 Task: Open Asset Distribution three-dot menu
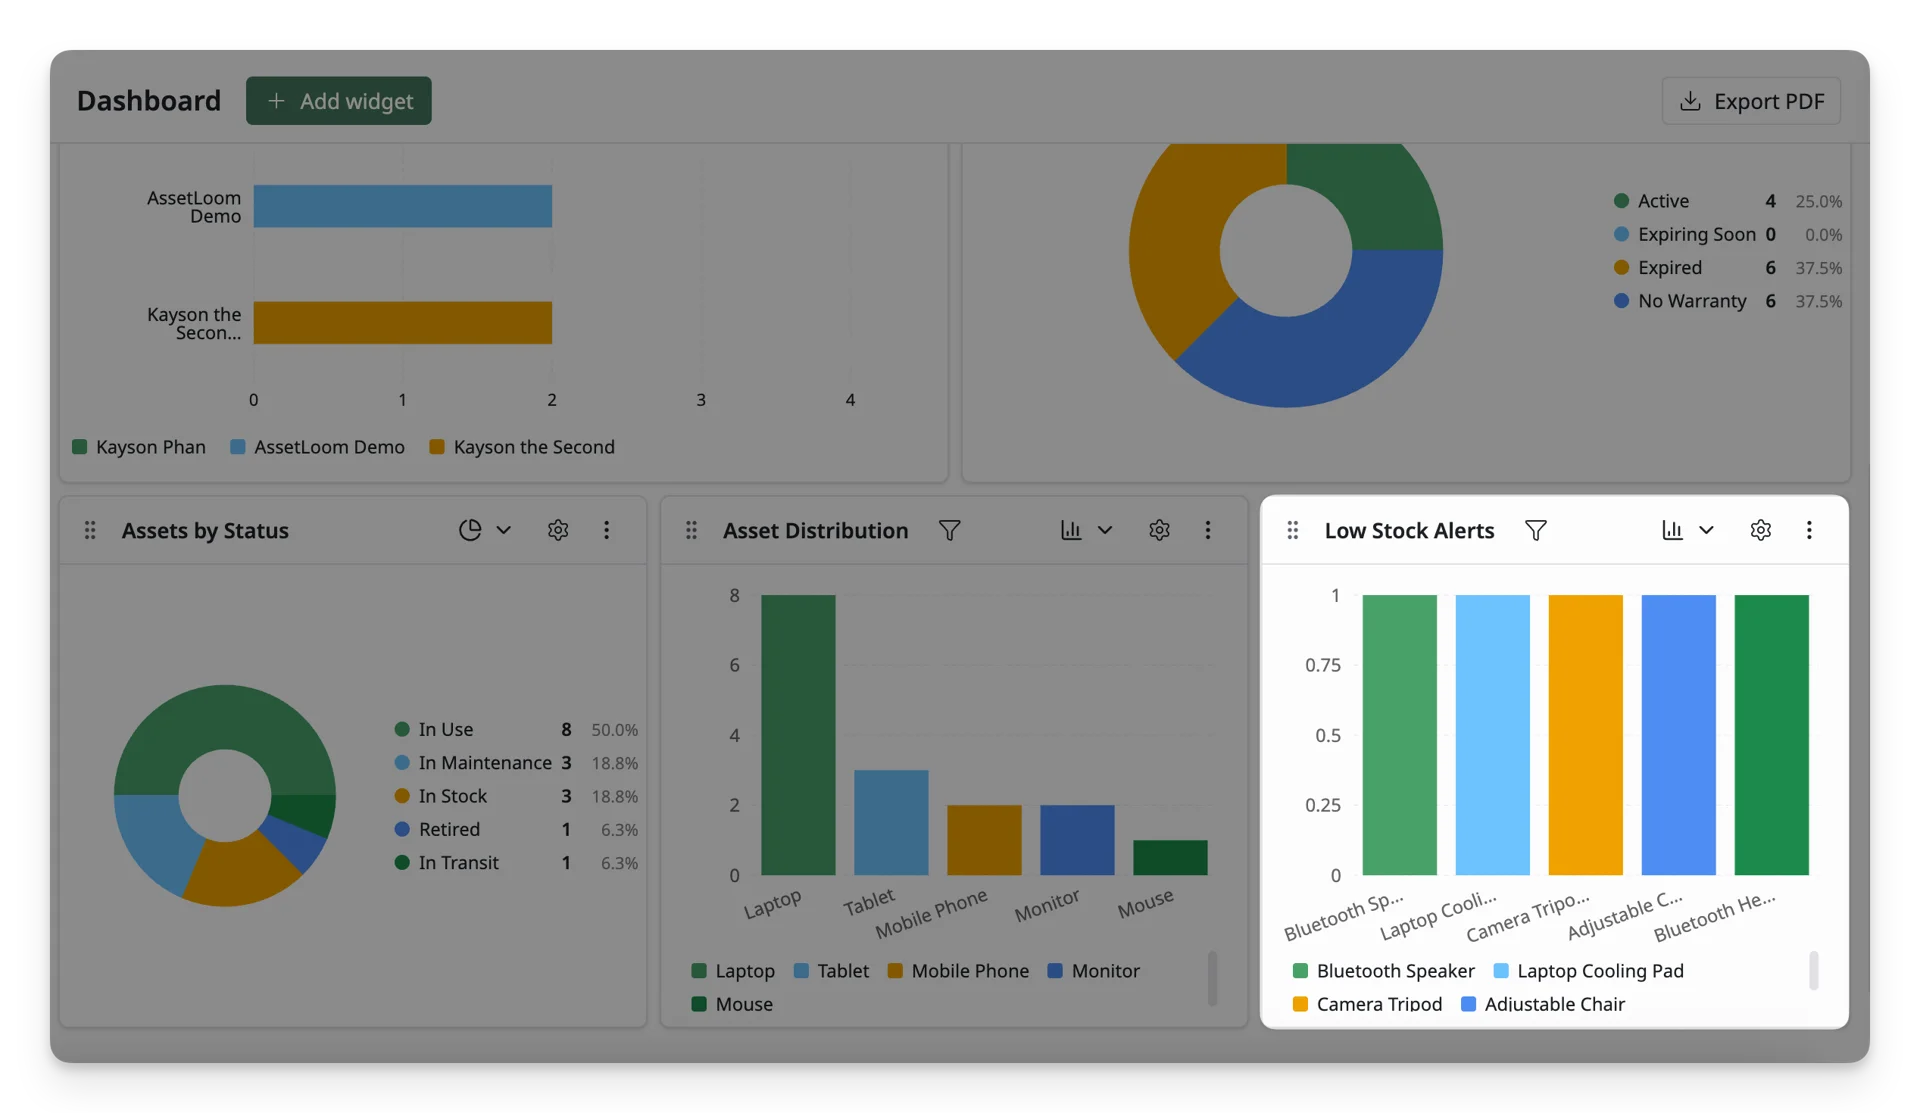pos(1208,531)
